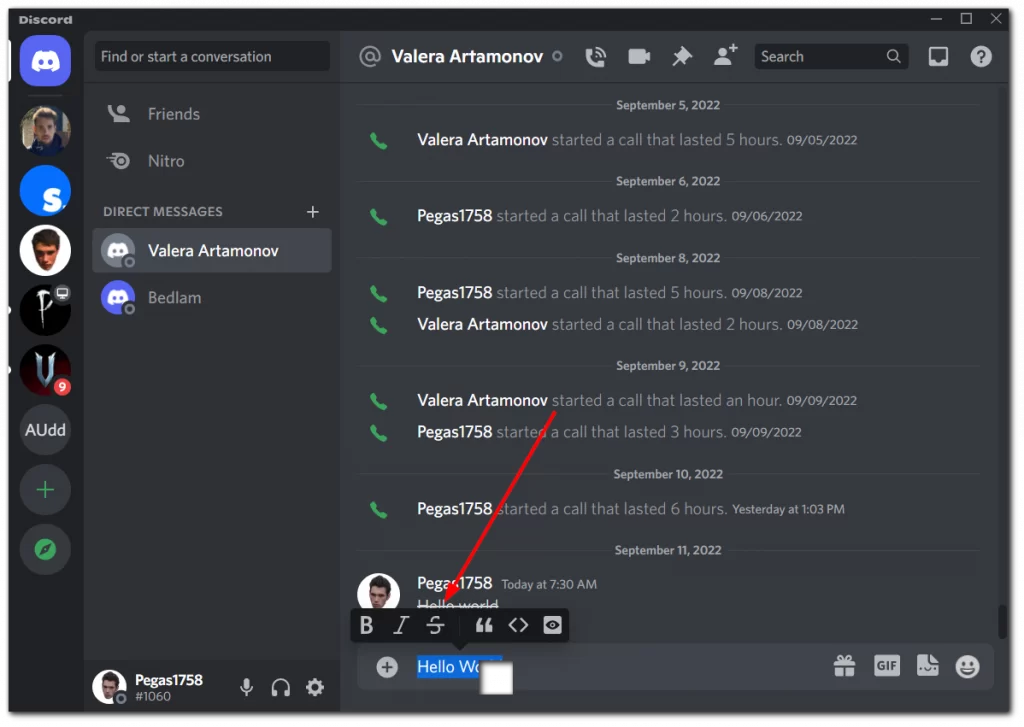Start a voice call with Valera Artamonov
1024x727 pixels.
(x=595, y=57)
